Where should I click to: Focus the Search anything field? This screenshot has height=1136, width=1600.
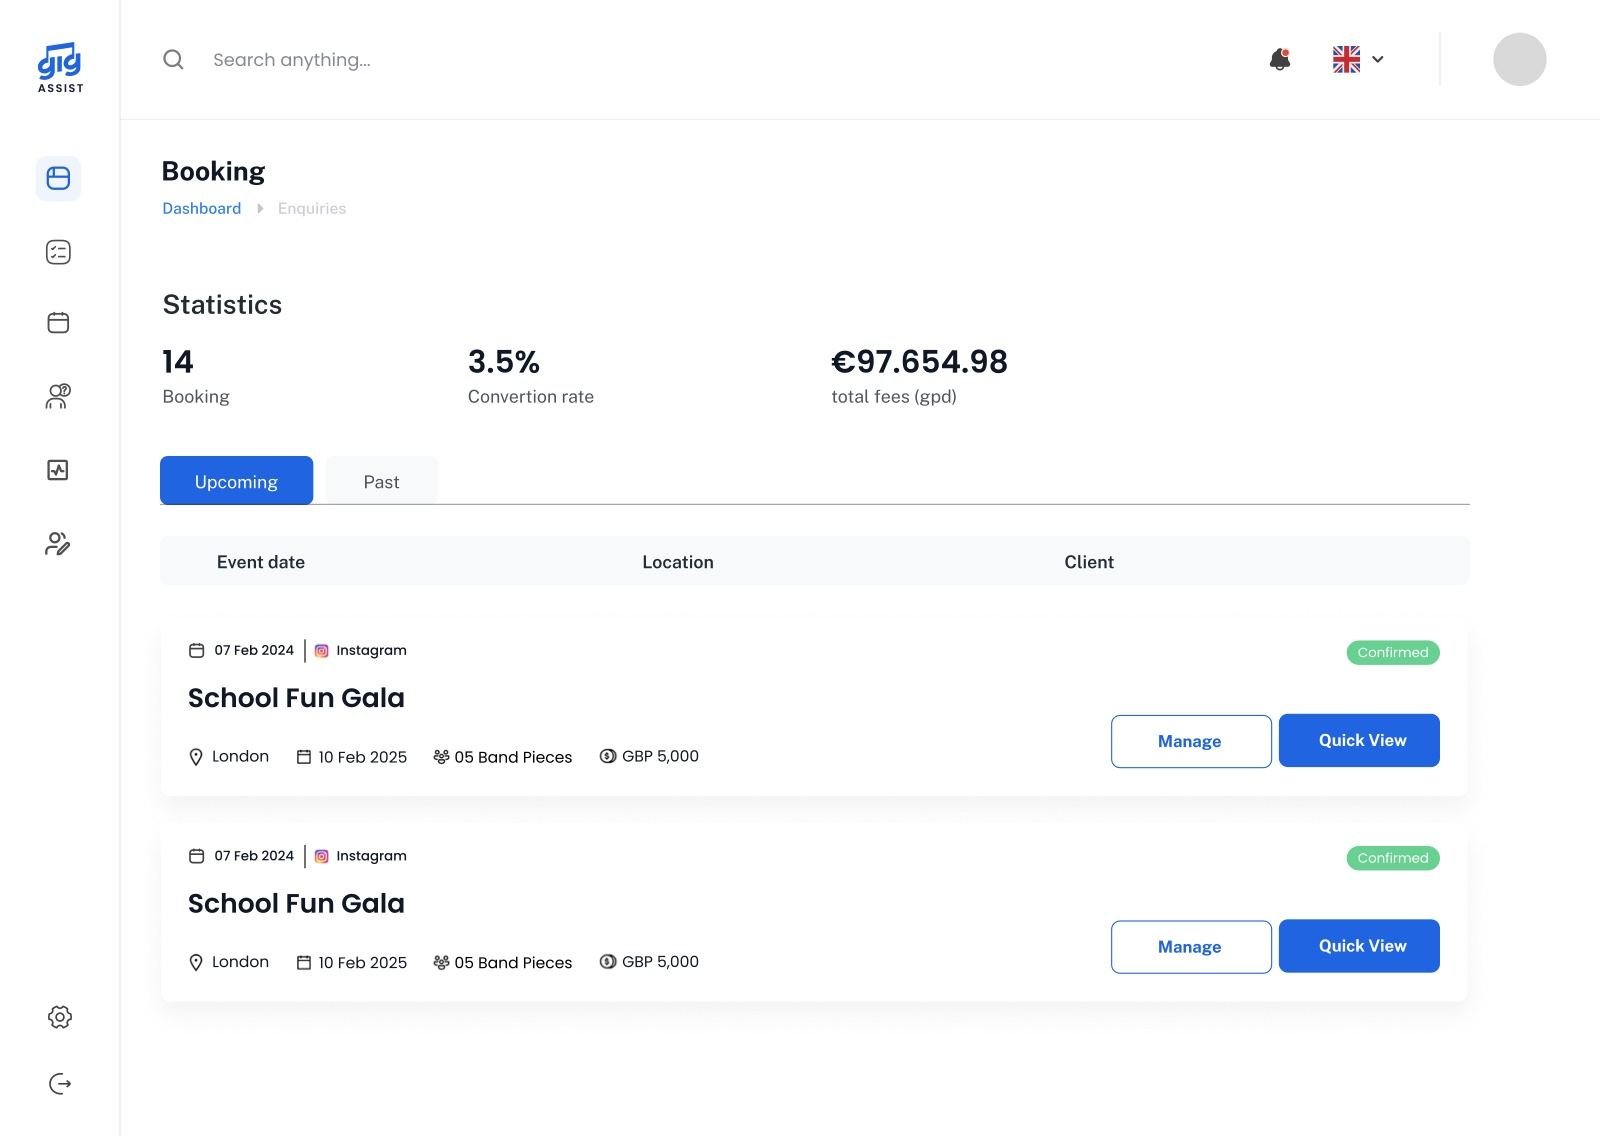pyautogui.click(x=292, y=60)
